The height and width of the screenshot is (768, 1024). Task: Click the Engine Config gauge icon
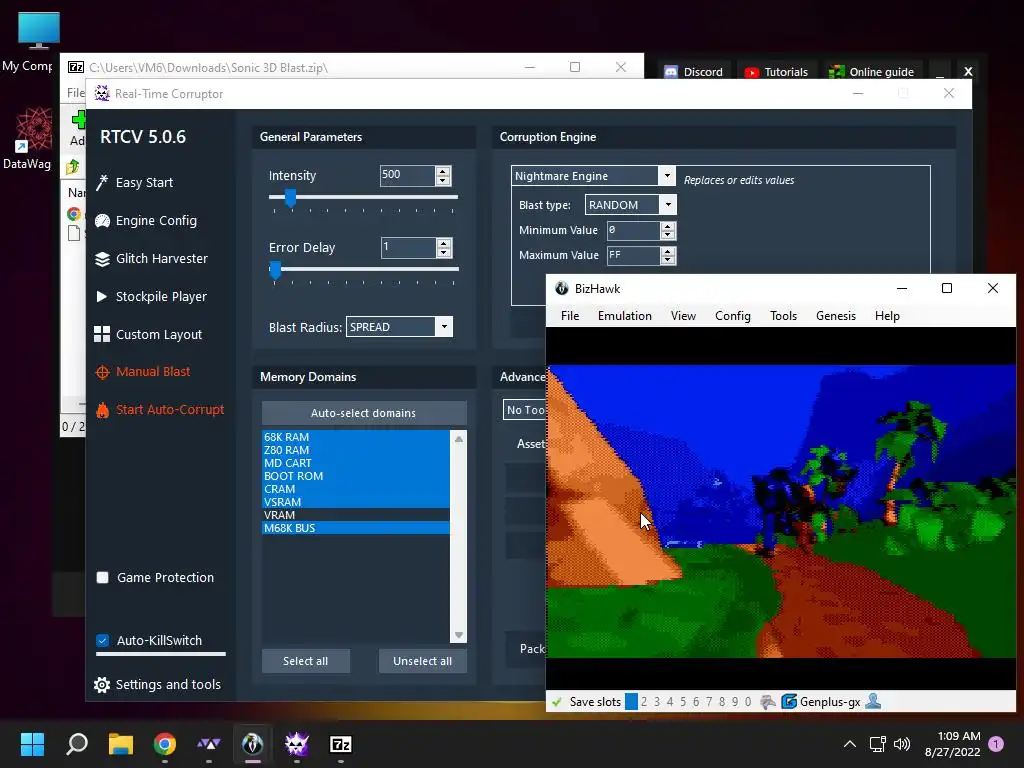click(102, 221)
